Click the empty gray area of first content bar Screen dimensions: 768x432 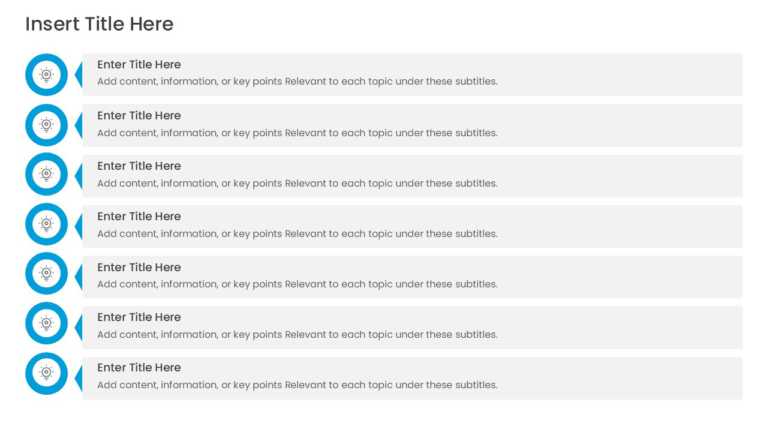(x=620, y=75)
